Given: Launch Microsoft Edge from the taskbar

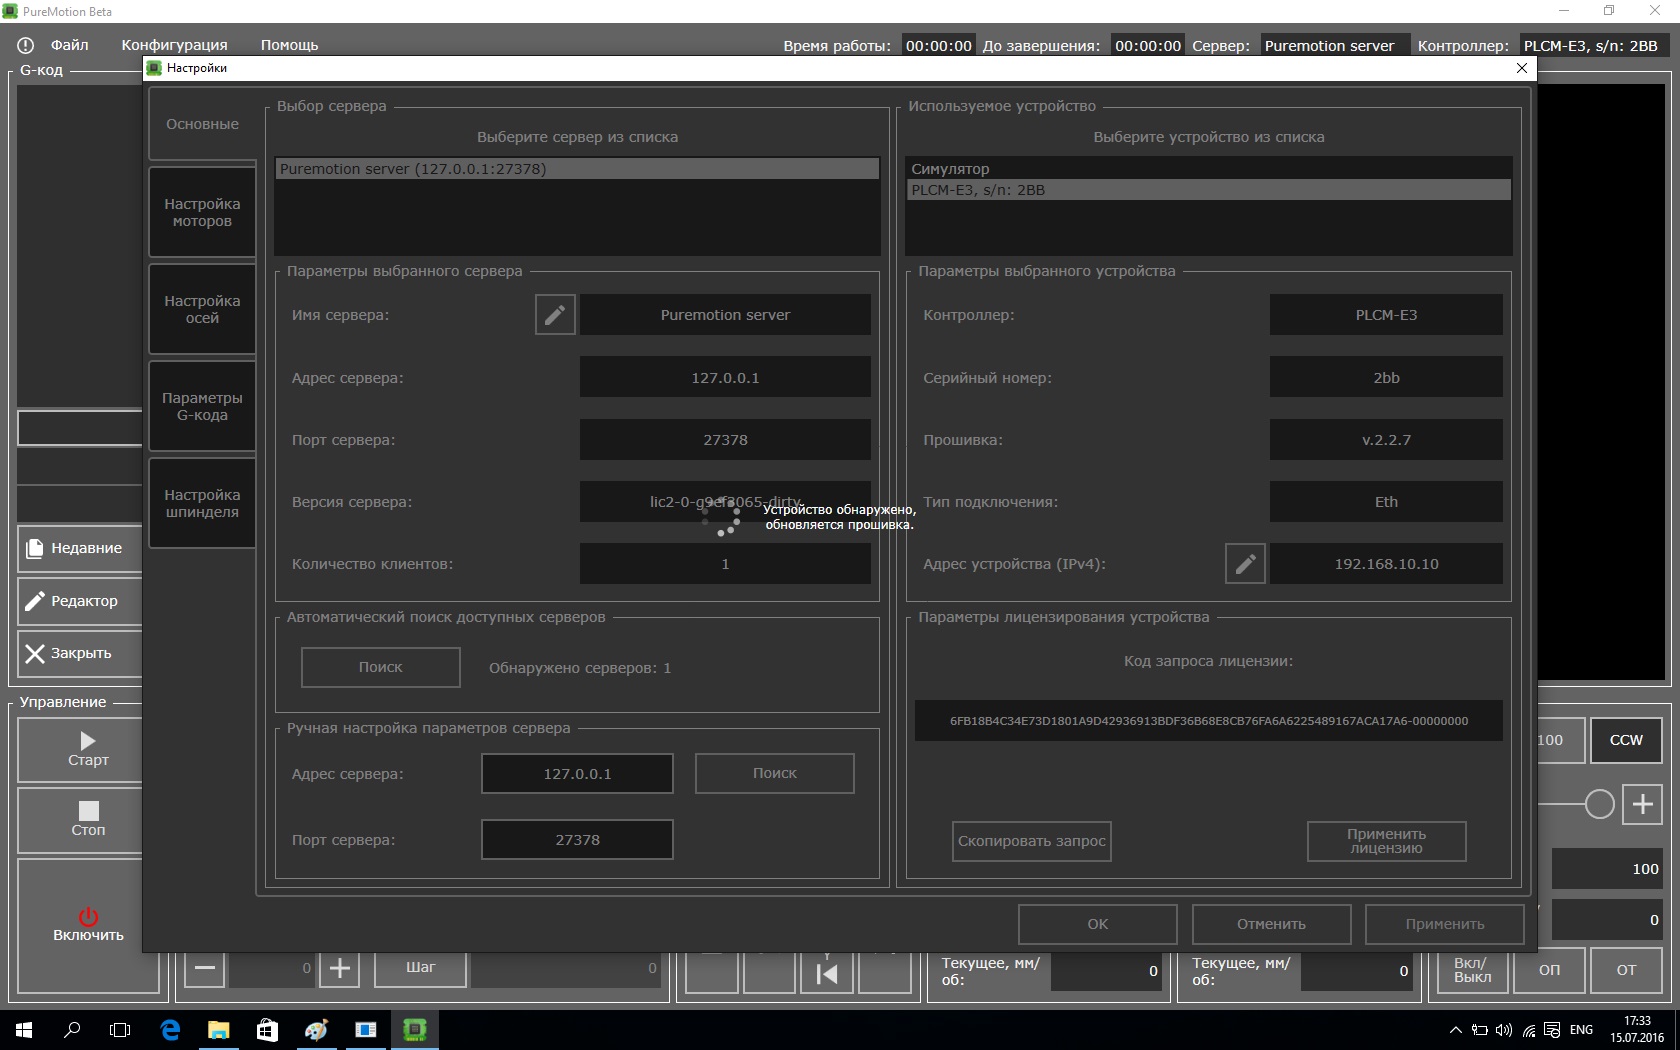Looking at the screenshot, I should 170,1030.
